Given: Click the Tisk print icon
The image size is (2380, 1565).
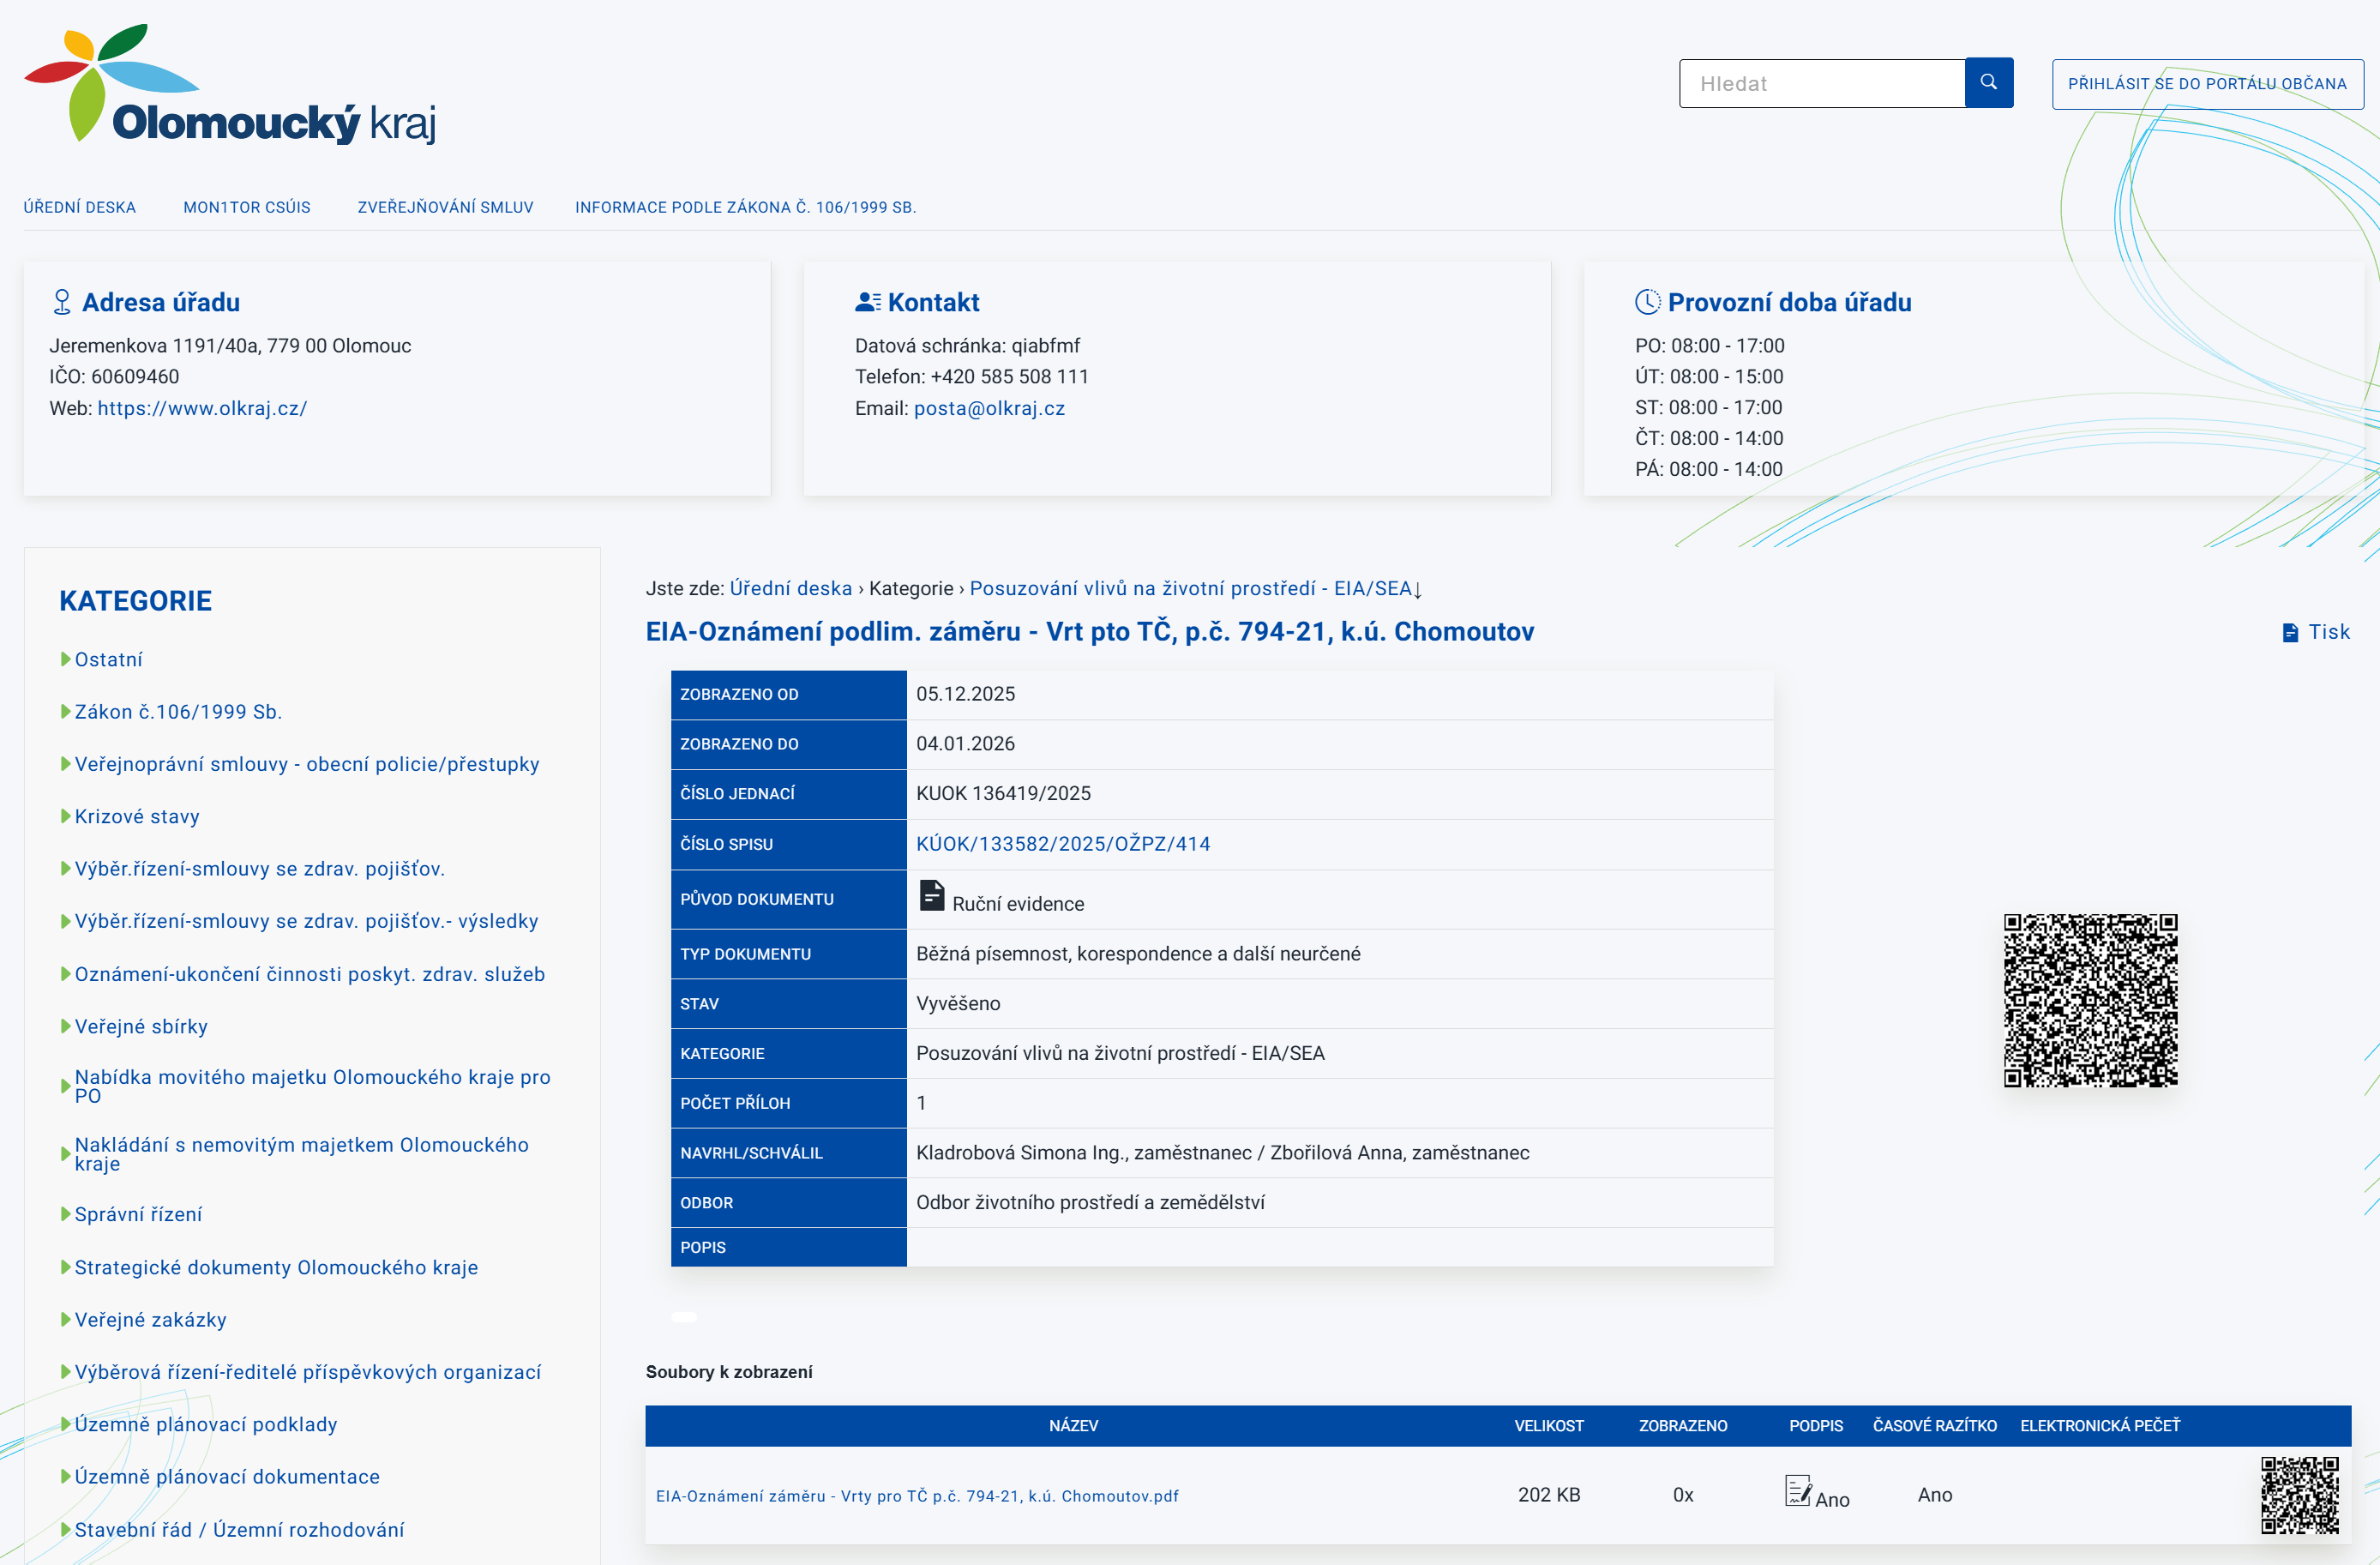Looking at the screenshot, I should click(2290, 633).
